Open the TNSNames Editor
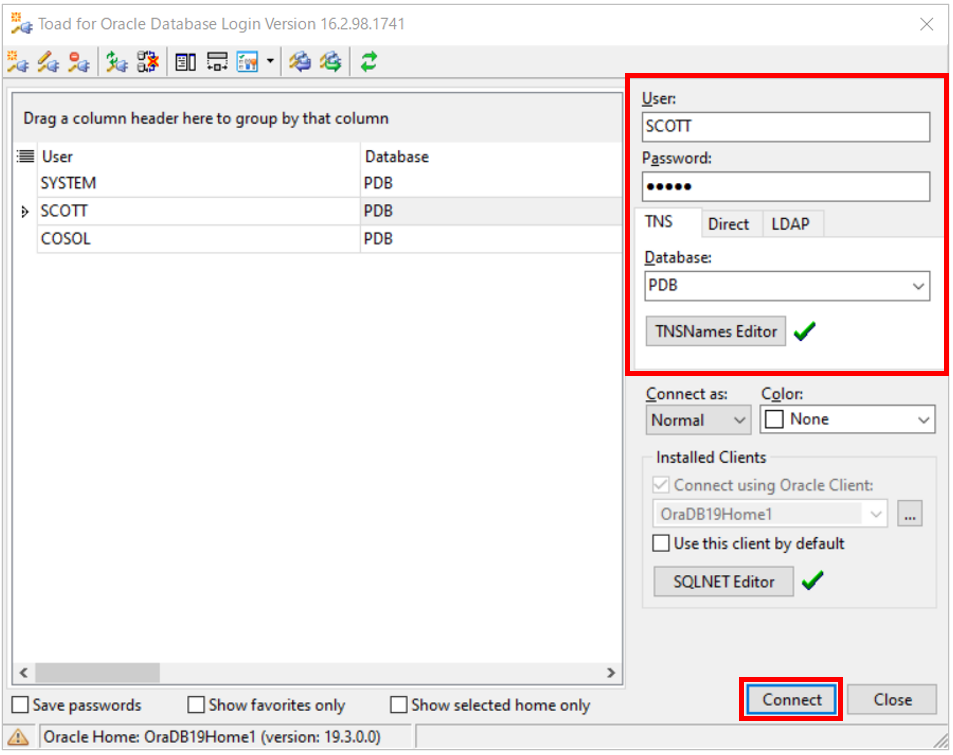953x755 pixels. 715,331
